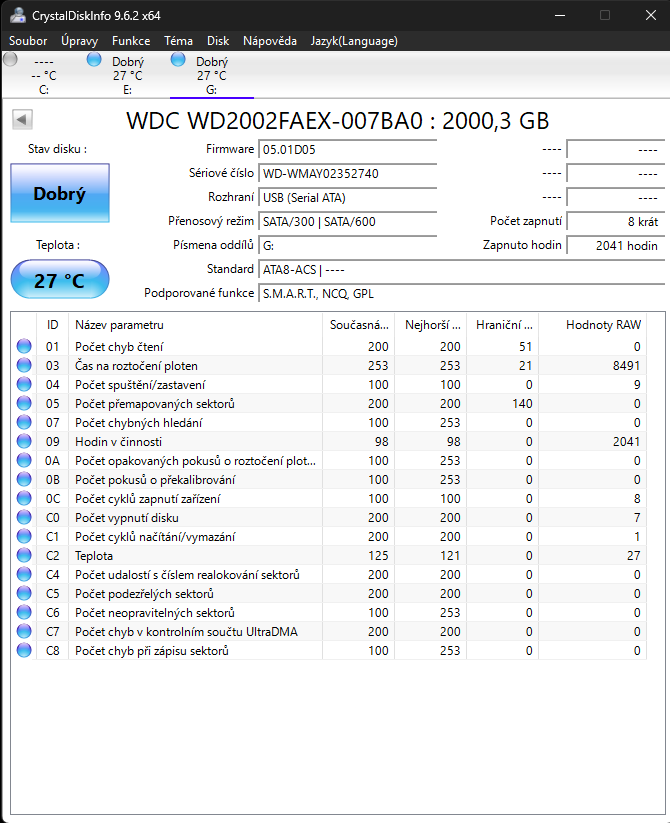Click status orb of attribute 03 row
The height and width of the screenshot is (823, 670).
pyautogui.click(x=24, y=365)
